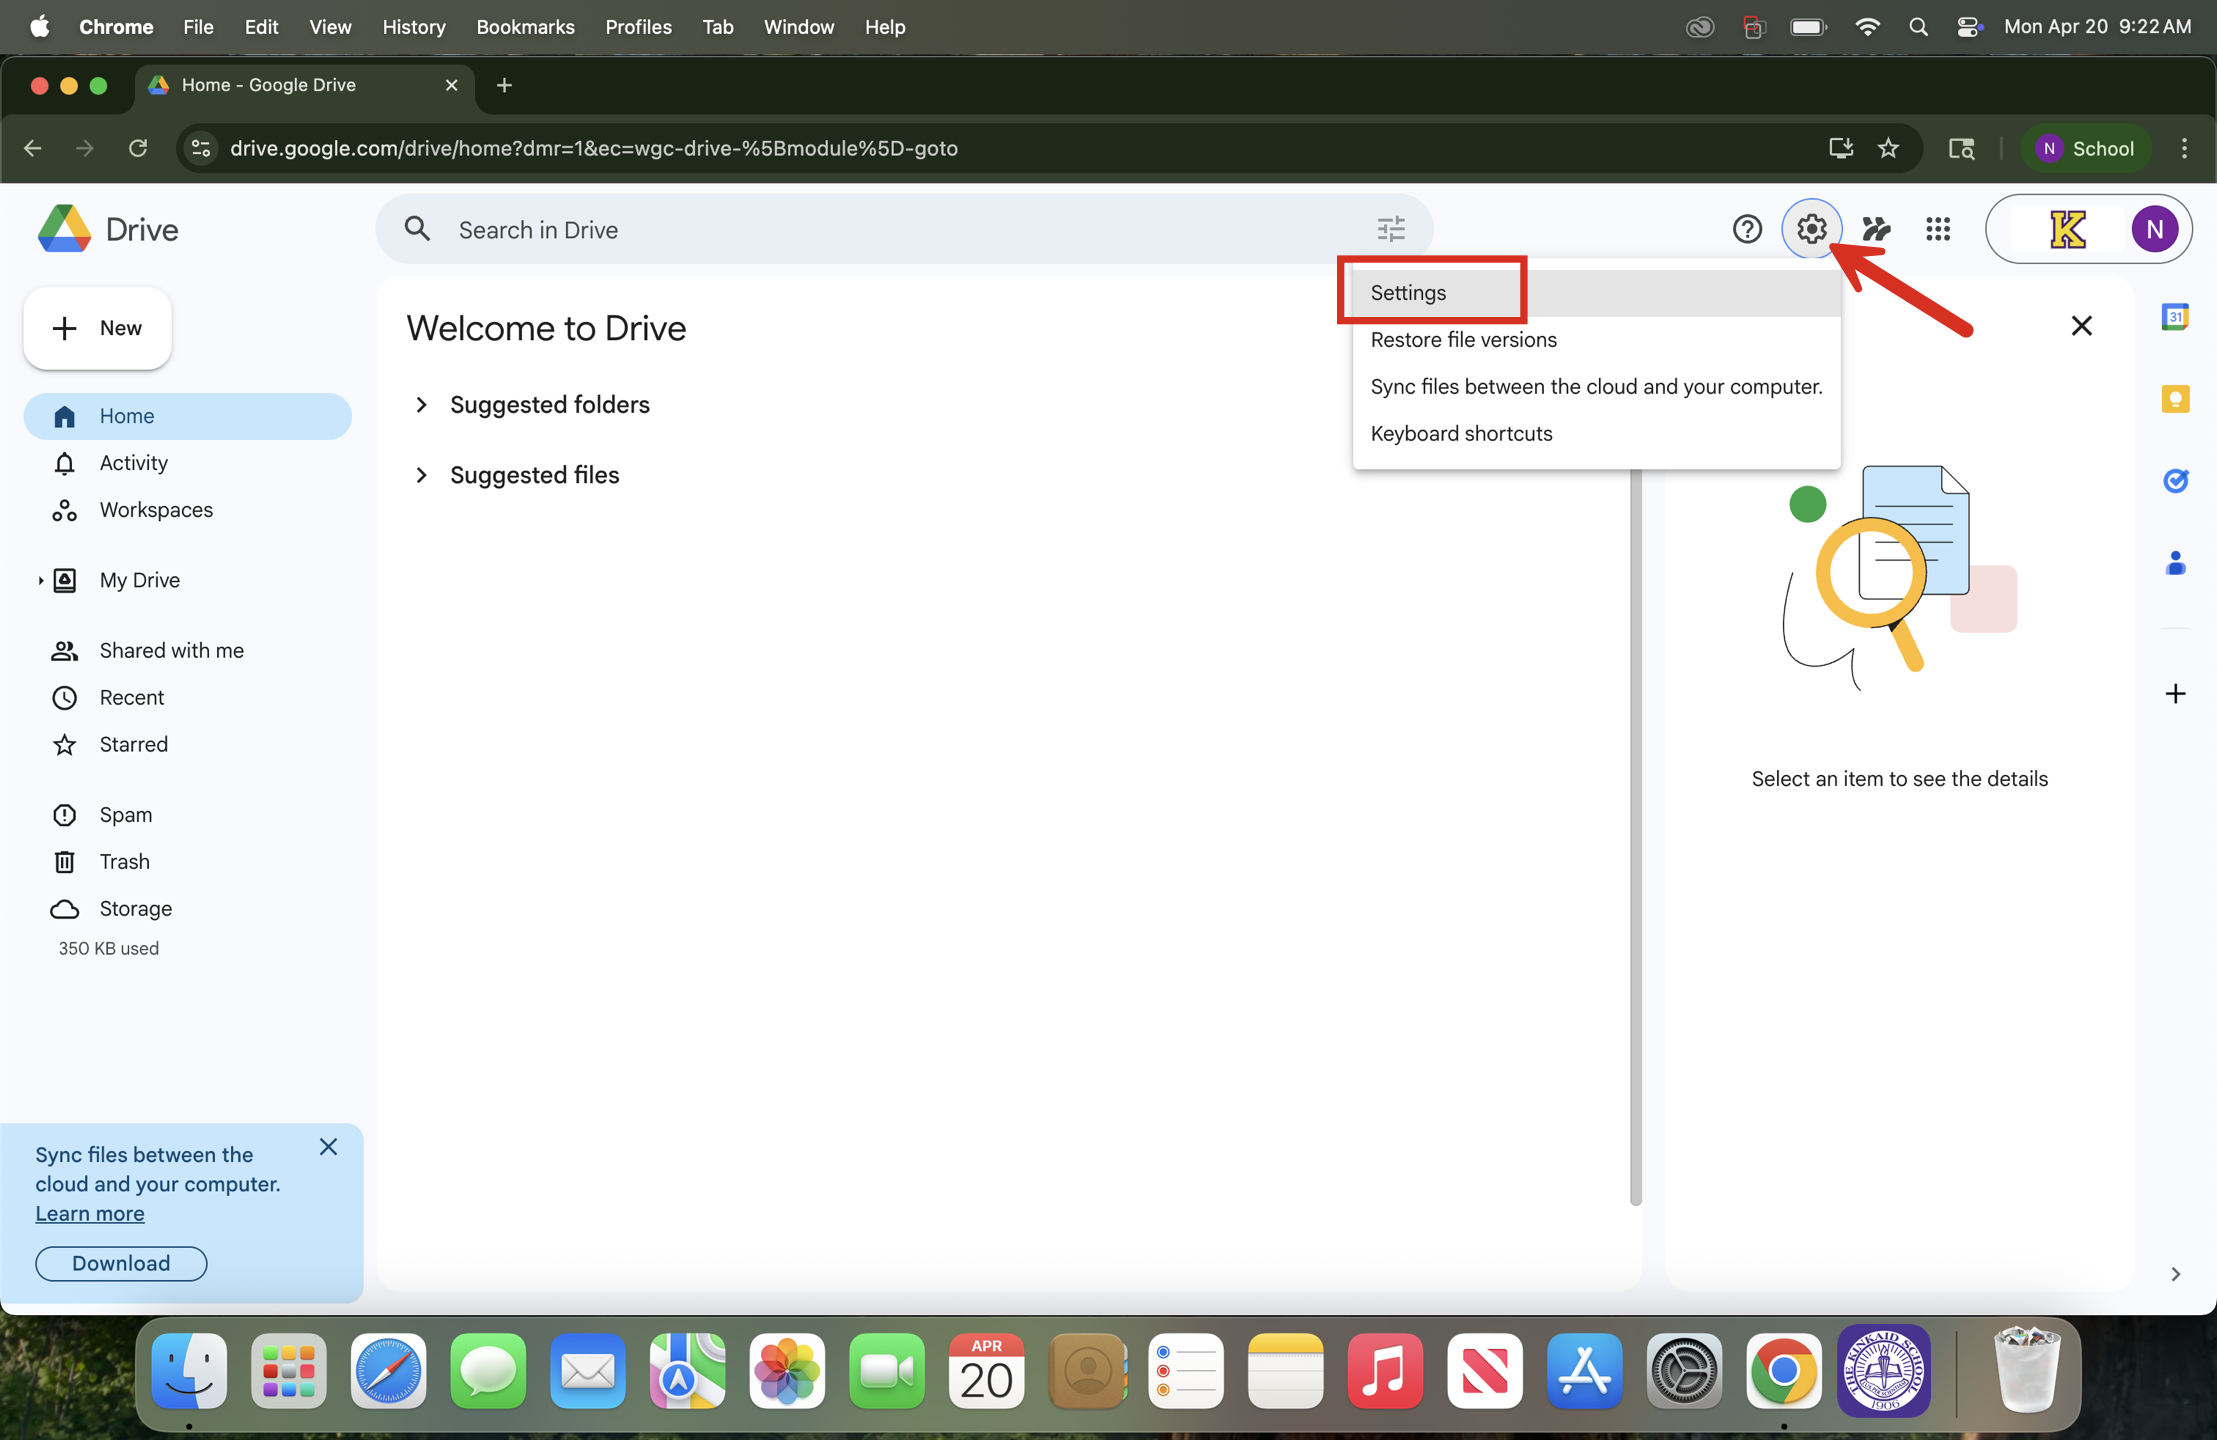This screenshot has width=2217, height=1440.
Task: Collapse the side panel with the bottom chevron
Action: (x=2175, y=1274)
